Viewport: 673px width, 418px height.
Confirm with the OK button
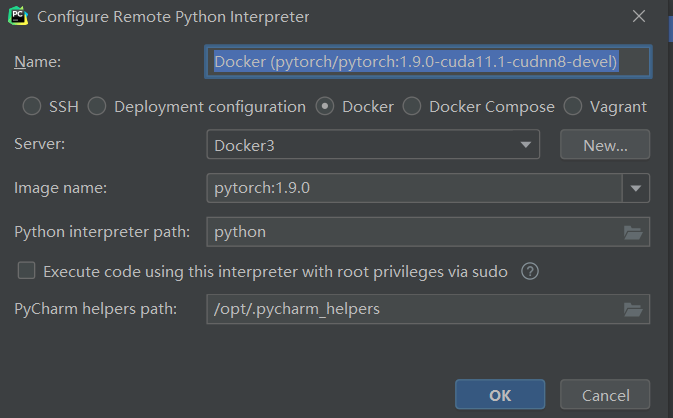pos(500,395)
